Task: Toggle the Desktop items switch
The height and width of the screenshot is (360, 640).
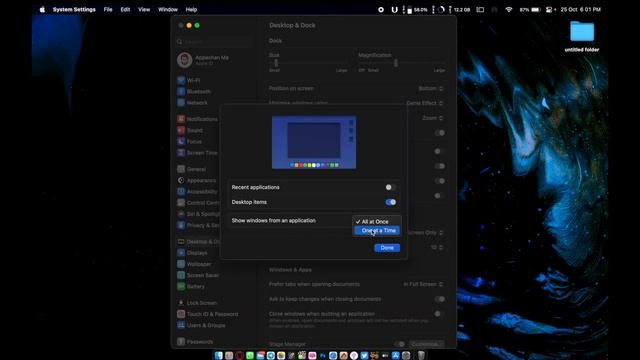Action: point(391,202)
